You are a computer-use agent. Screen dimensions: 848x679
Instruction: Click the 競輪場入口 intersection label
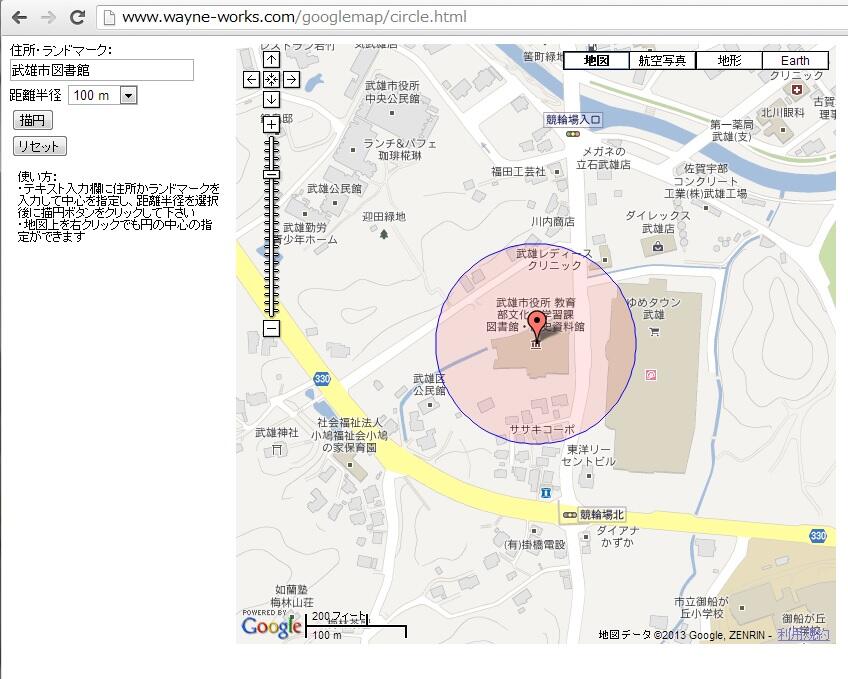573,119
